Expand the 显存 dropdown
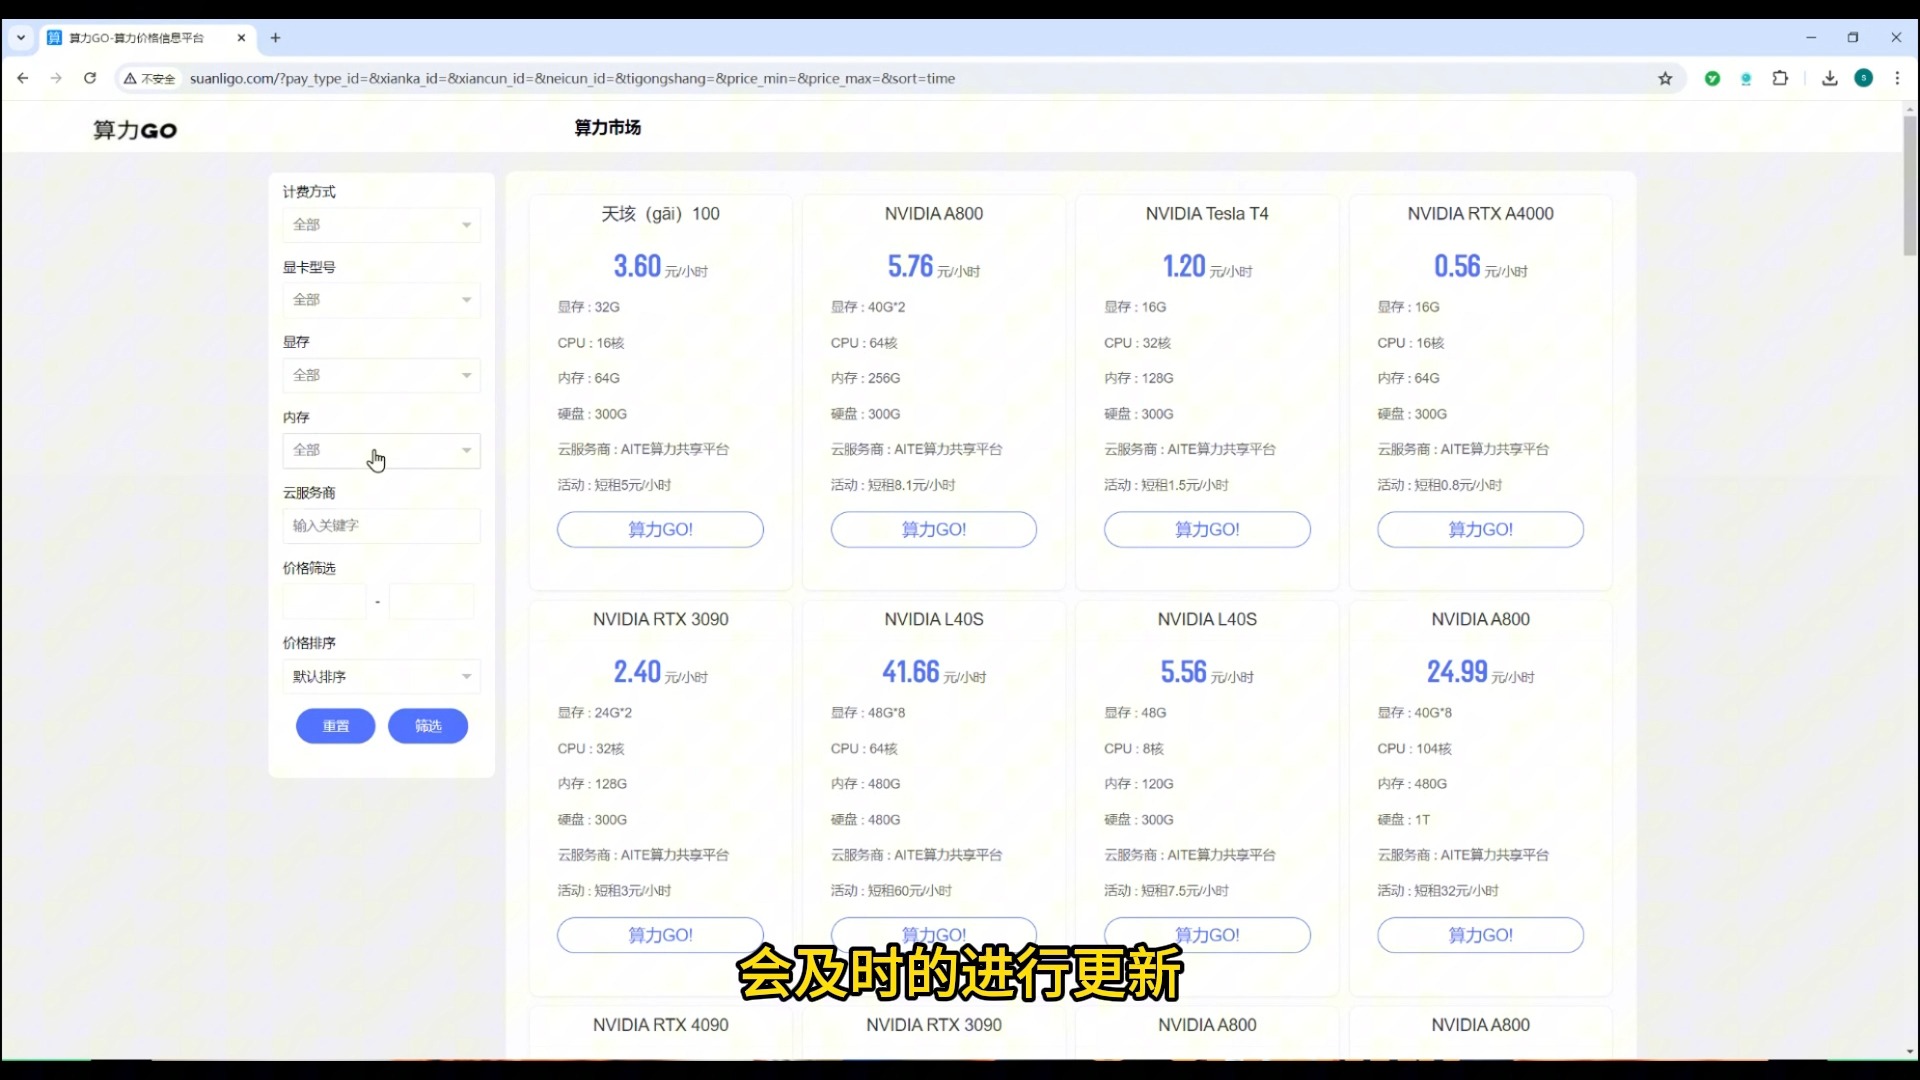Screen dimensions: 1920x1080 tap(381, 375)
